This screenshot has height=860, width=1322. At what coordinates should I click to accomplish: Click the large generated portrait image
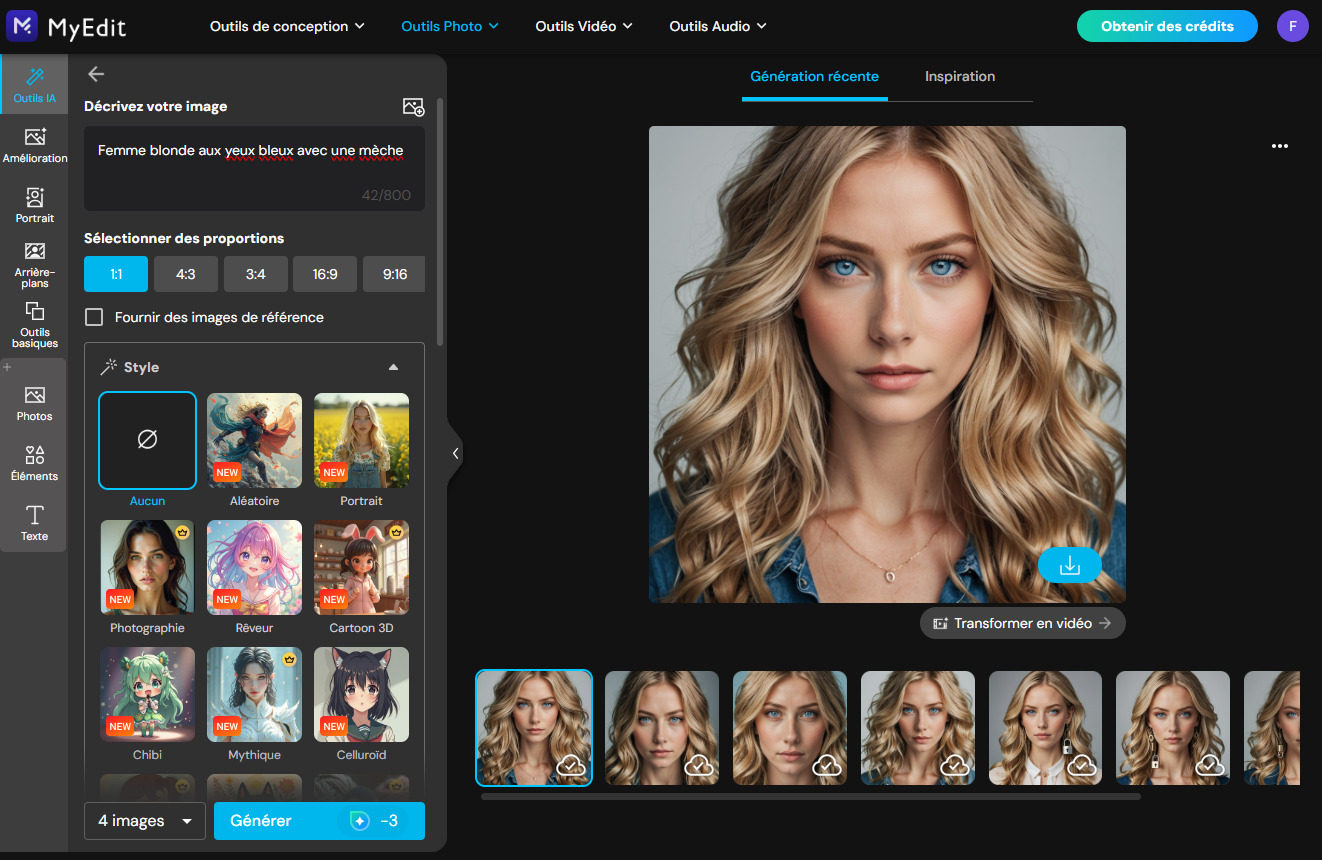(887, 364)
